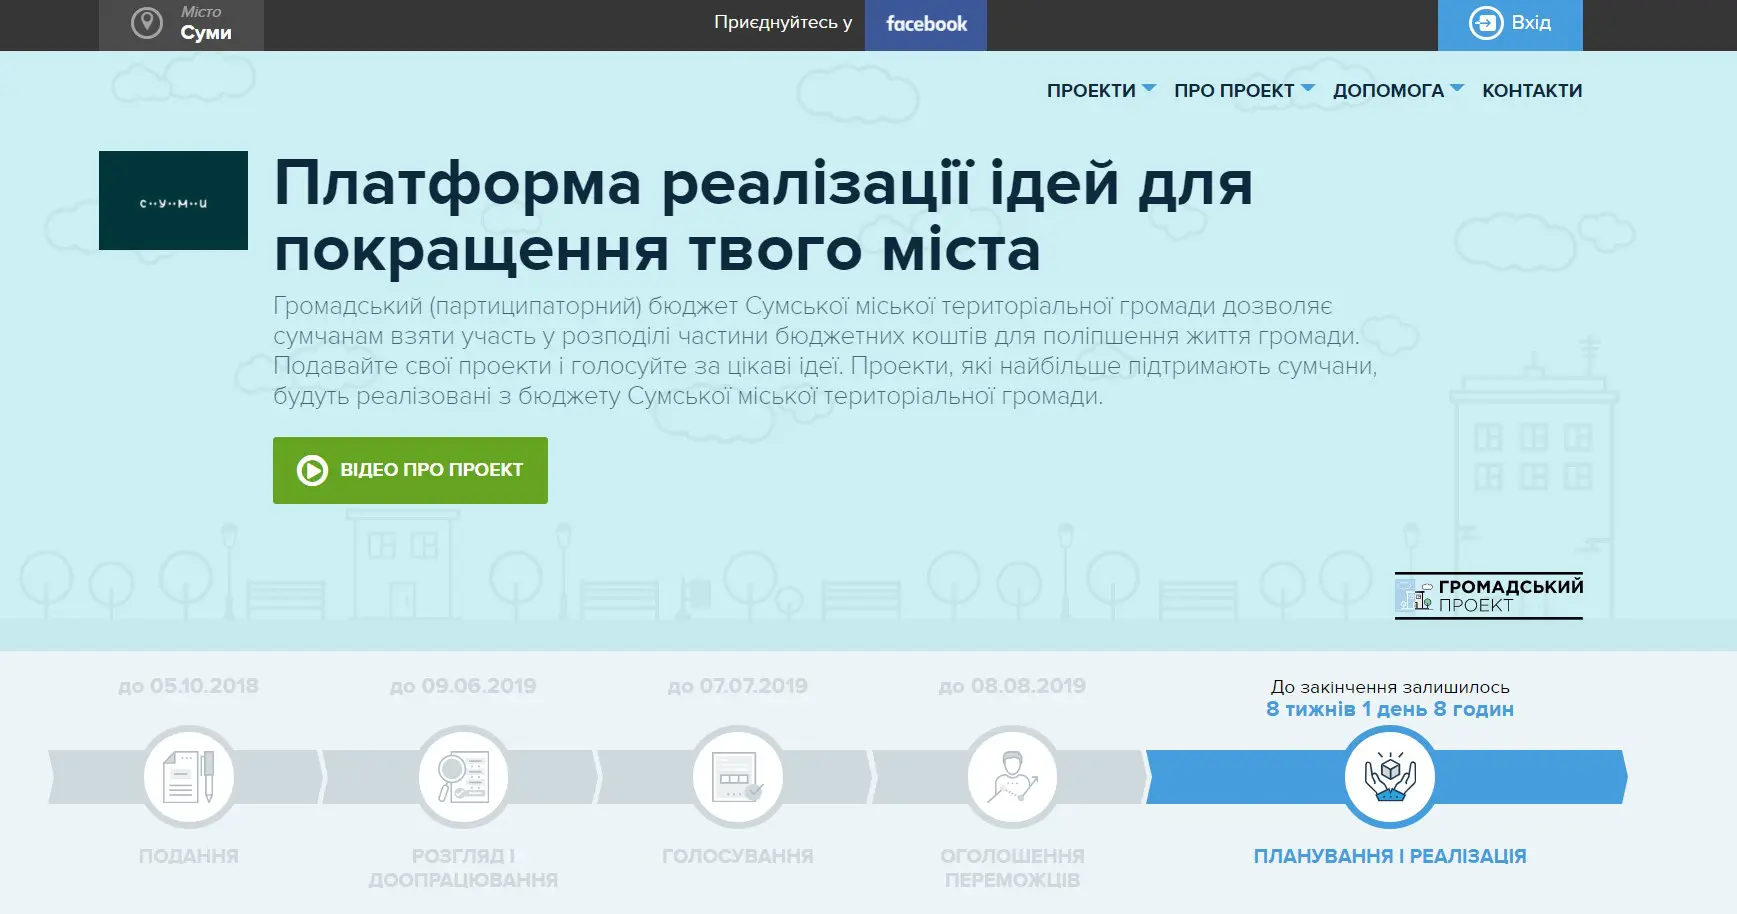Click the Планування і реалізація hands icon
Screen dimensions: 1737x914
click(1389, 777)
